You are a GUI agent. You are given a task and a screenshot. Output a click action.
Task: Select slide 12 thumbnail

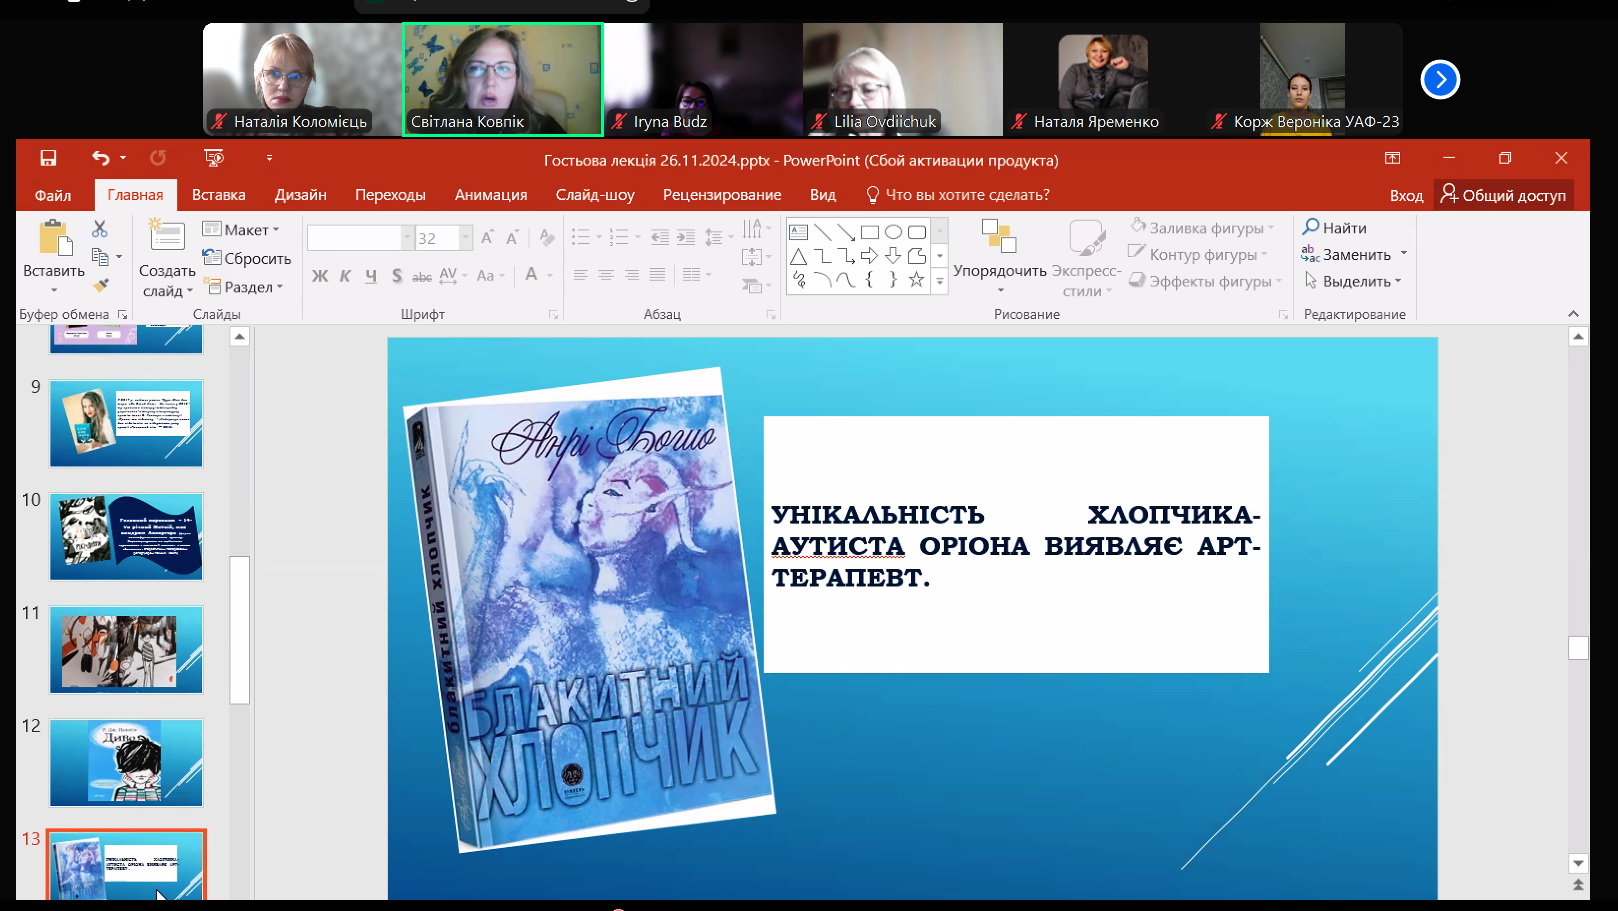[126, 763]
